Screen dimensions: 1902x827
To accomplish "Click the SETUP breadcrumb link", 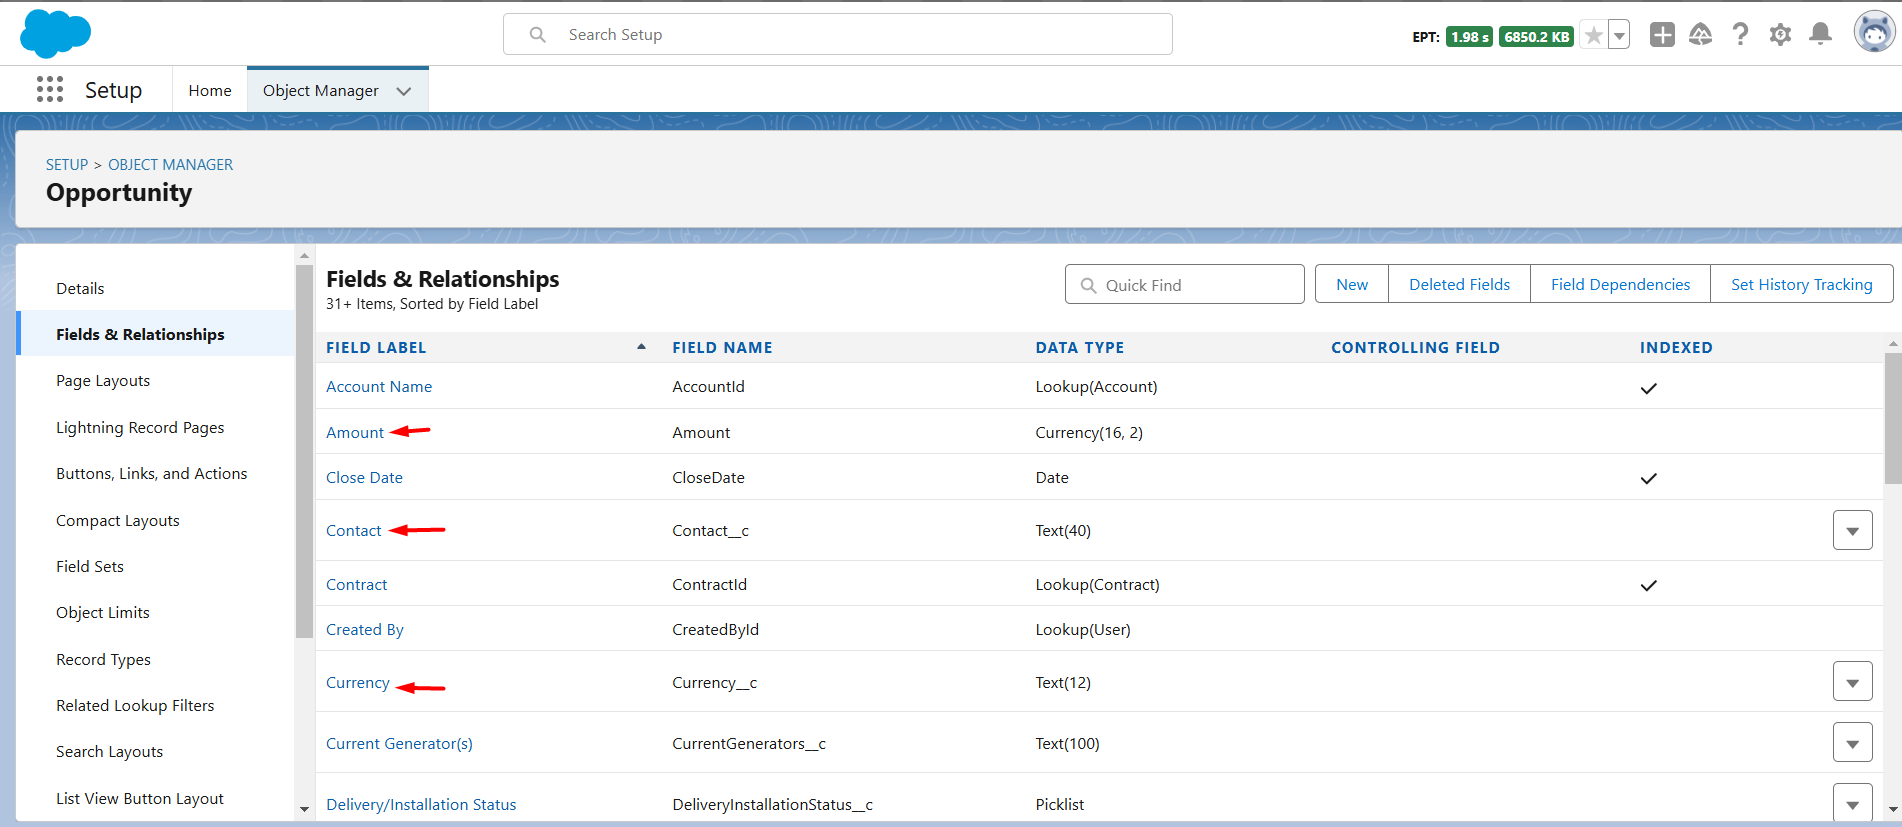I will click(67, 164).
